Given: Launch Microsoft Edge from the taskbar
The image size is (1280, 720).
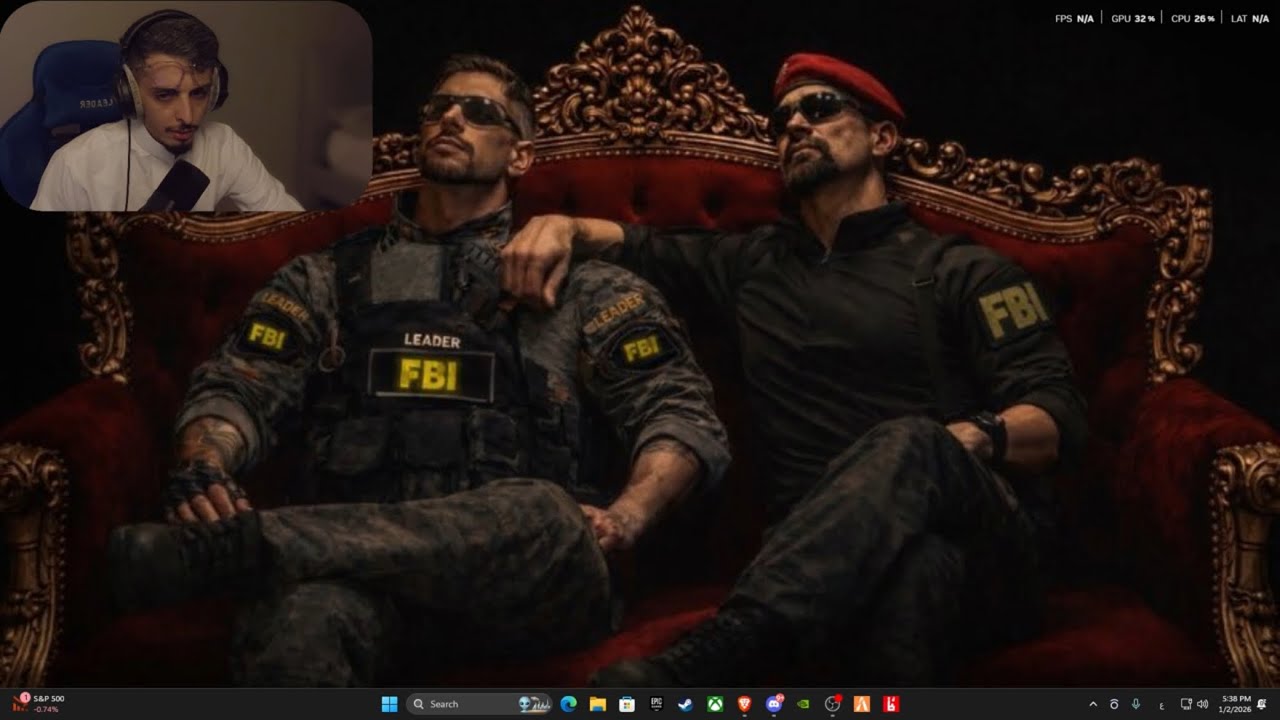Looking at the screenshot, I should (568, 704).
